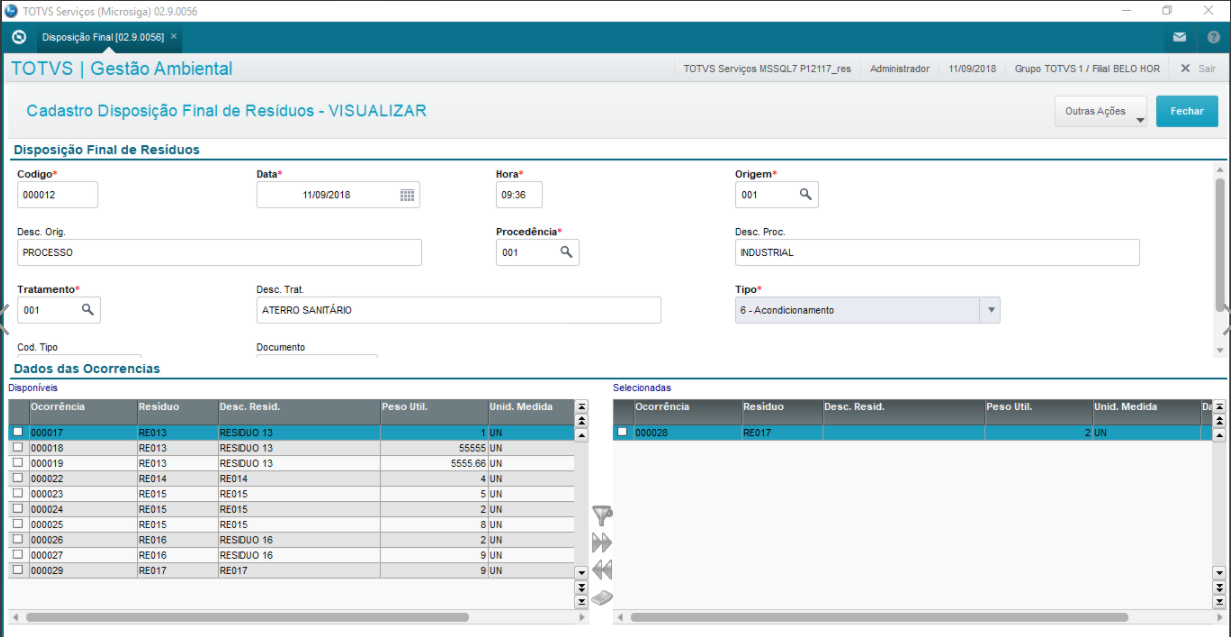The width and height of the screenshot is (1231, 637).
Task: Open the mail envelope icon in header
Action: pyautogui.click(x=1180, y=37)
